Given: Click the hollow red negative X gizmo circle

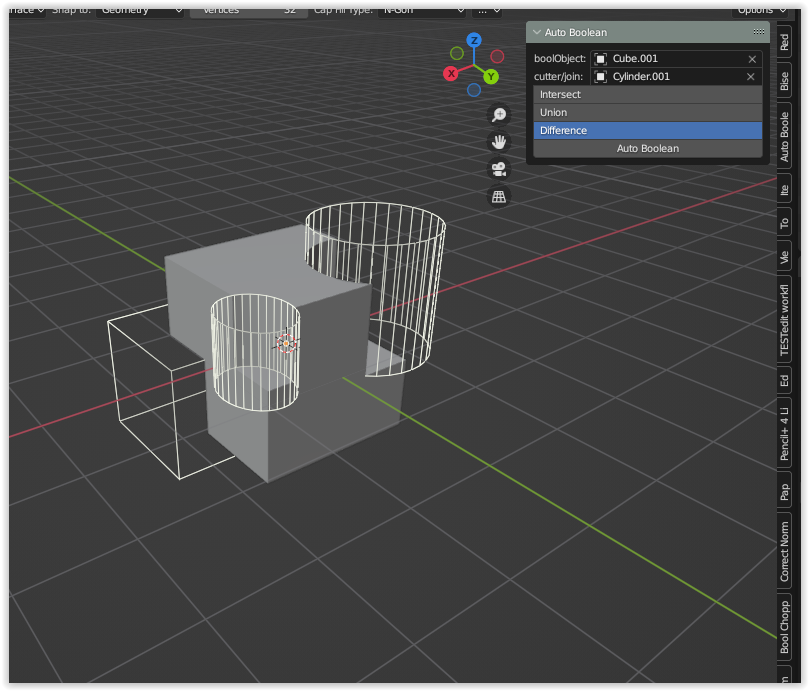Looking at the screenshot, I should pos(497,56).
